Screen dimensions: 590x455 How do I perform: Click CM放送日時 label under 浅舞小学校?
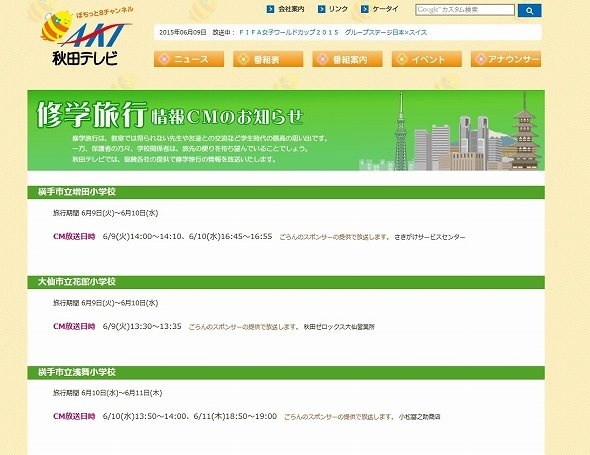(x=74, y=416)
